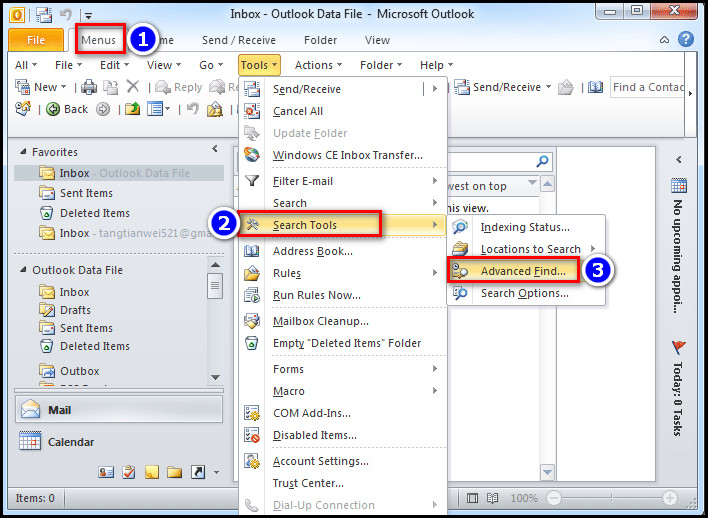Image resolution: width=708 pixels, height=518 pixels.
Task: Click the Mail navigation button
Action: click(119, 410)
